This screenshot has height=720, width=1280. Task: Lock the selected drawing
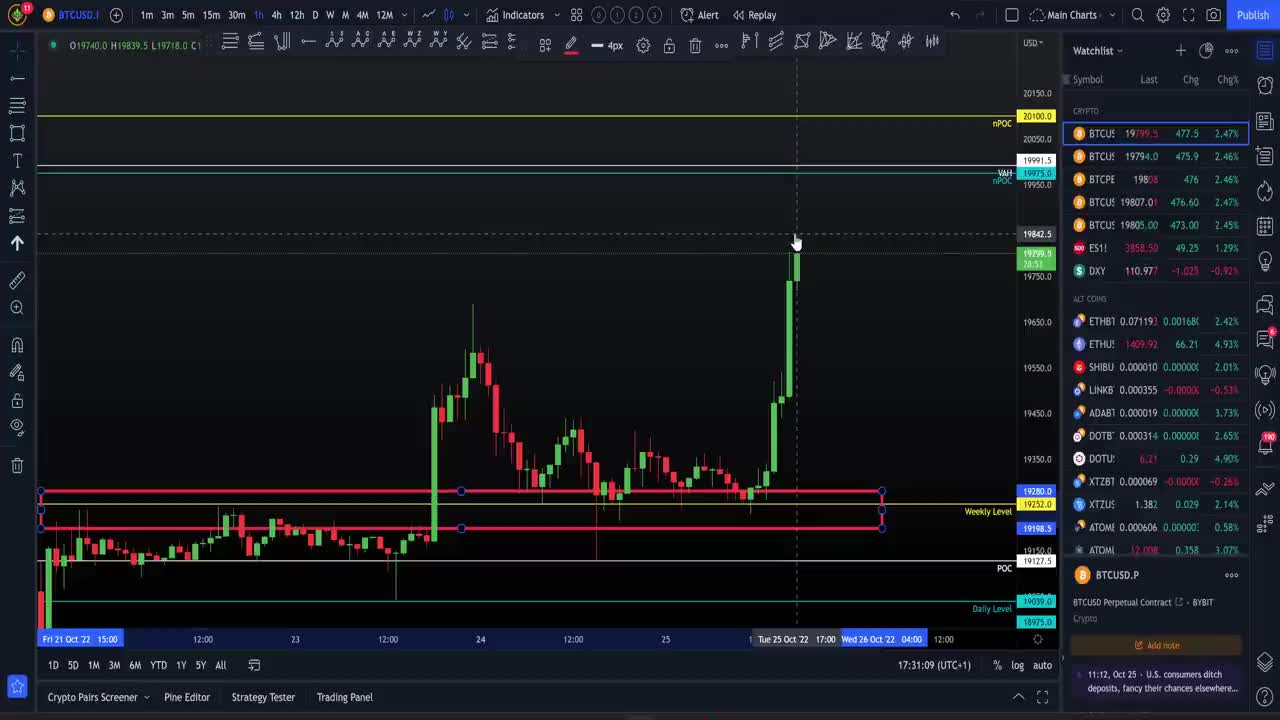click(x=669, y=45)
